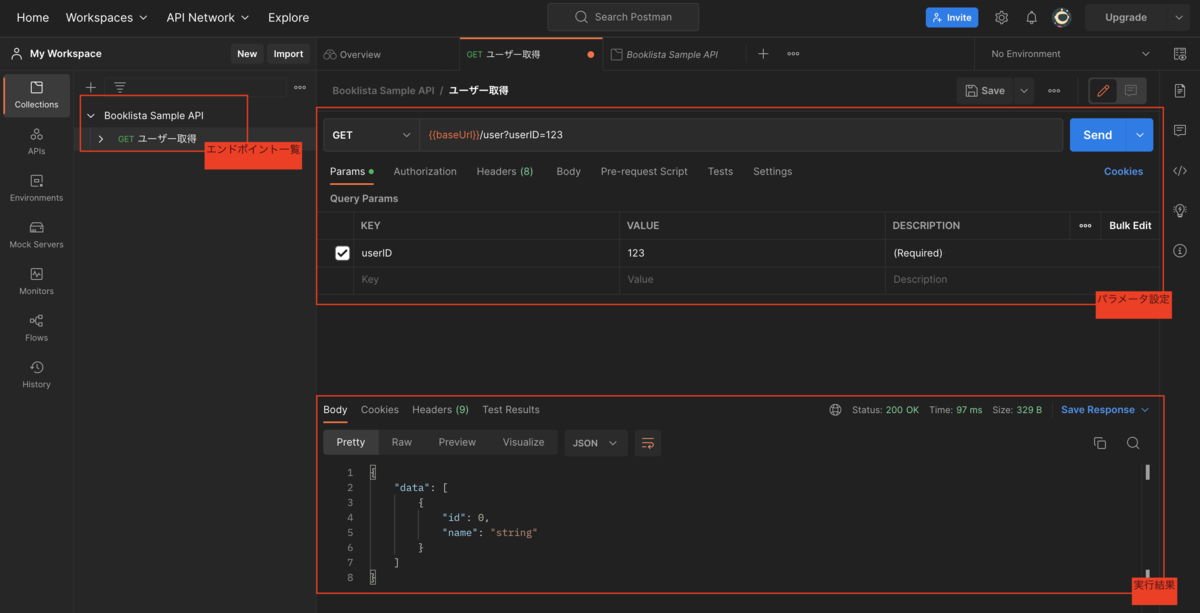Click the Bulk Edit link
The height and width of the screenshot is (613, 1200).
click(1130, 226)
